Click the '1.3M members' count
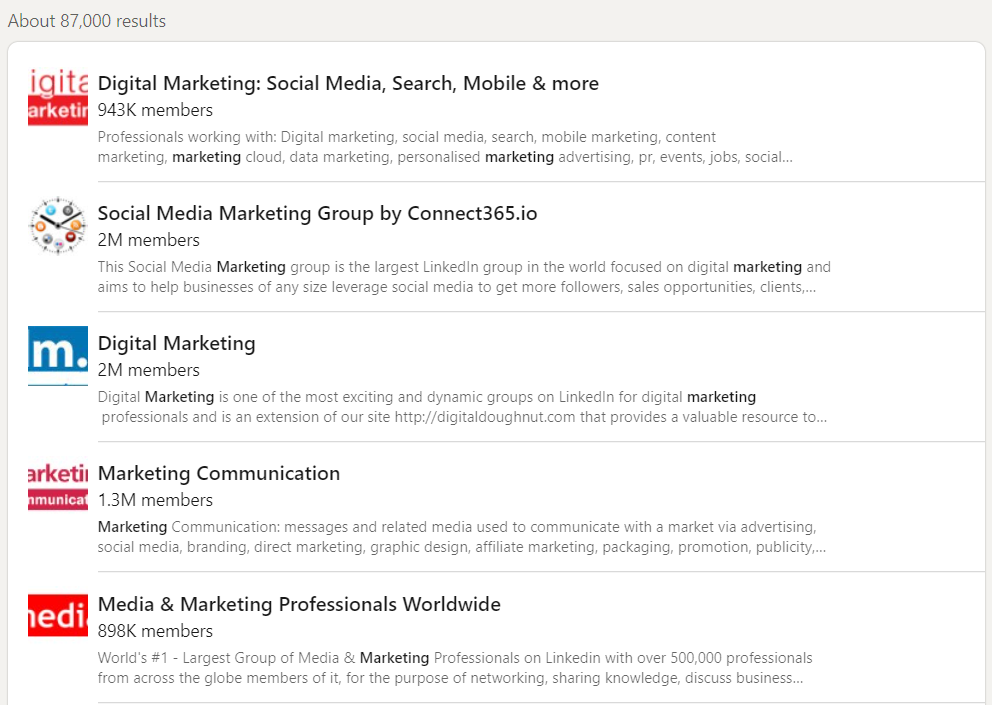 pyautogui.click(x=155, y=500)
